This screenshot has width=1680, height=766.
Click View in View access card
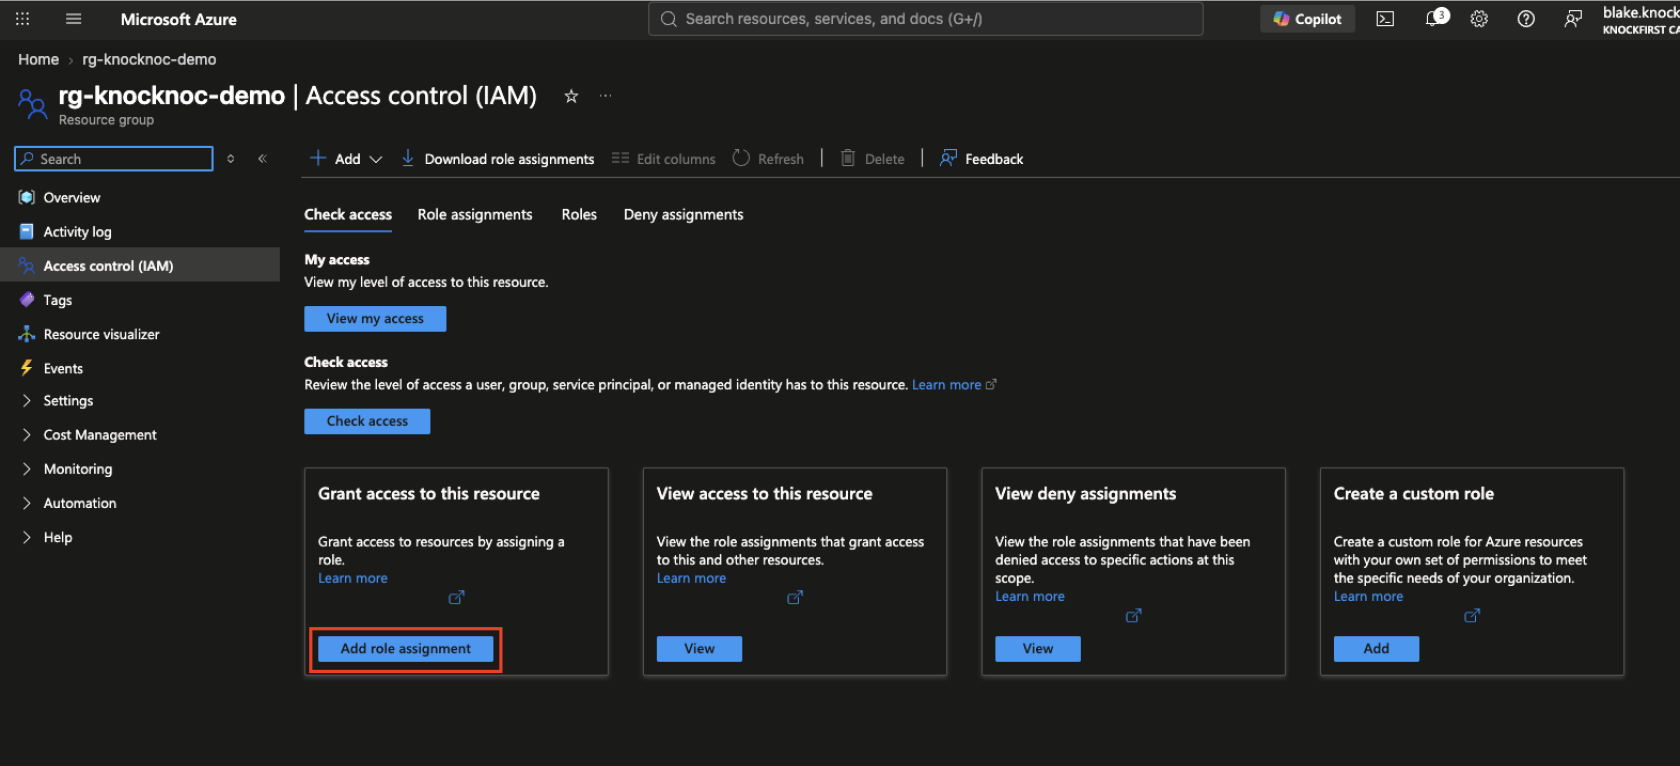[x=699, y=649]
